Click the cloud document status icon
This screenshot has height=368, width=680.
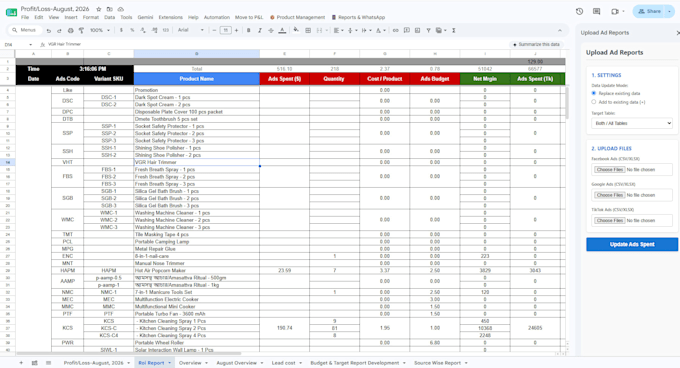(121, 9)
